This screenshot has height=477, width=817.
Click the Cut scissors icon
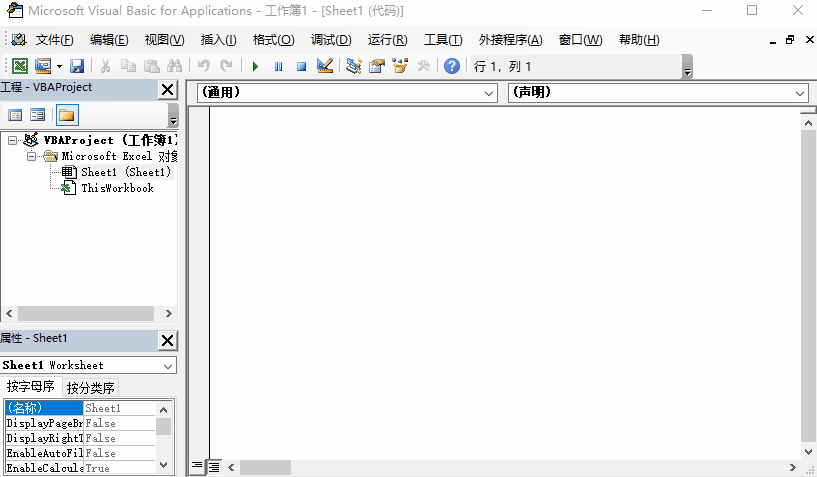pos(105,66)
